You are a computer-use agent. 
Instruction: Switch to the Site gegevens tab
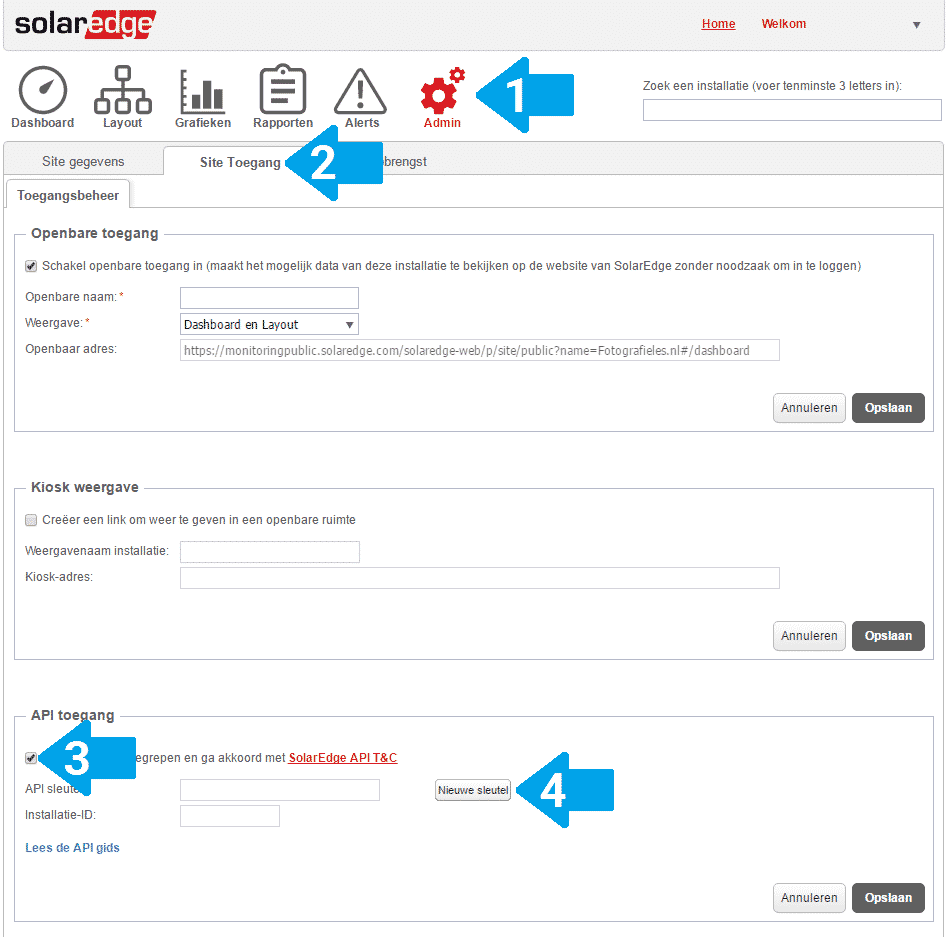83,162
